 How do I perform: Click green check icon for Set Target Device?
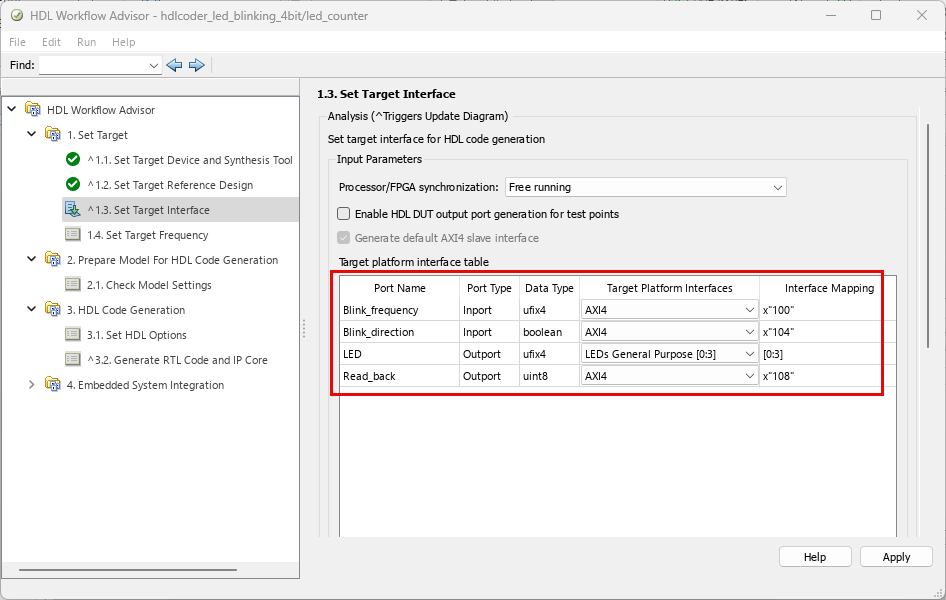pyautogui.click(x=73, y=160)
